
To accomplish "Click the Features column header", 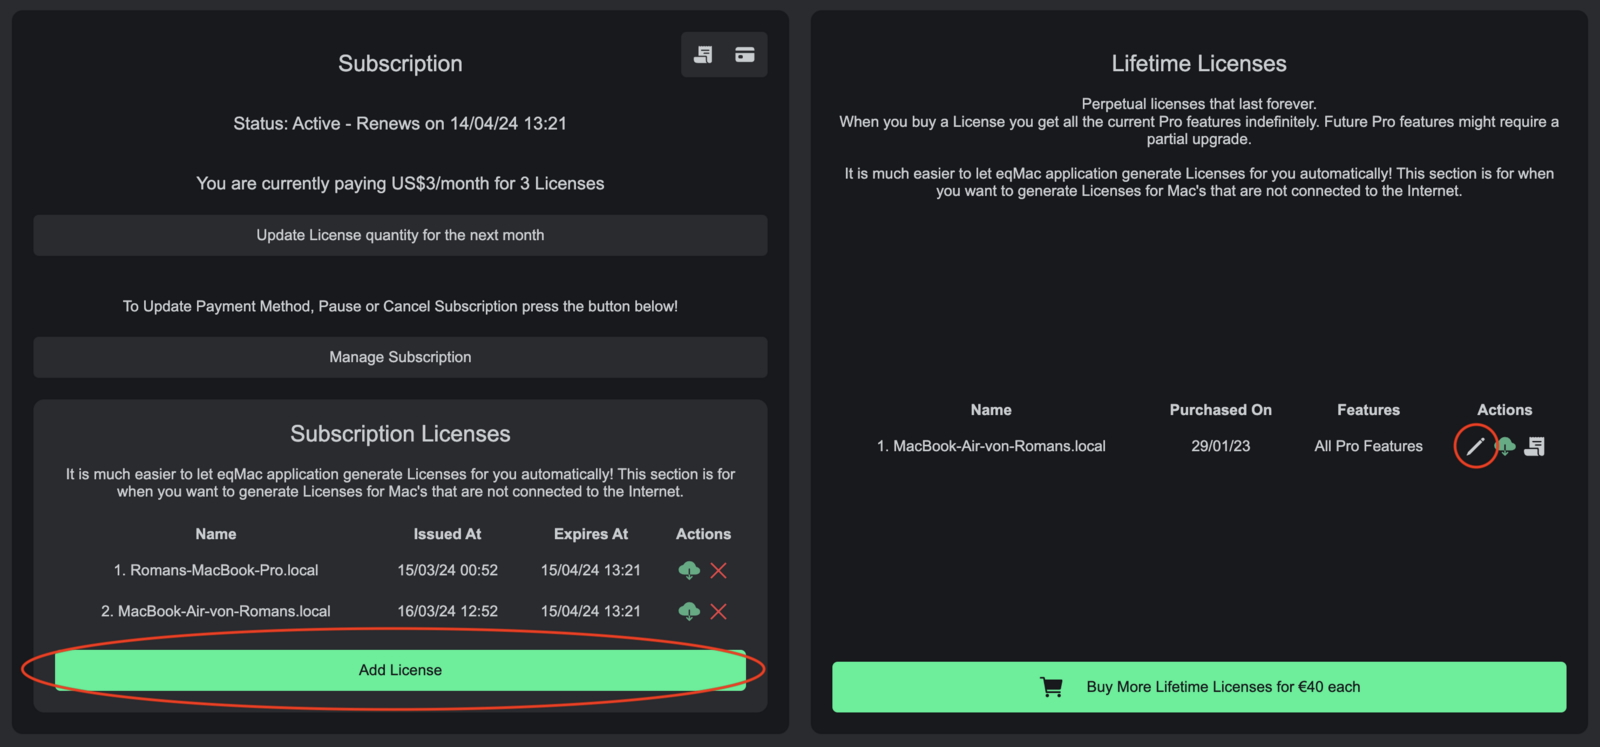I will (x=1368, y=410).
